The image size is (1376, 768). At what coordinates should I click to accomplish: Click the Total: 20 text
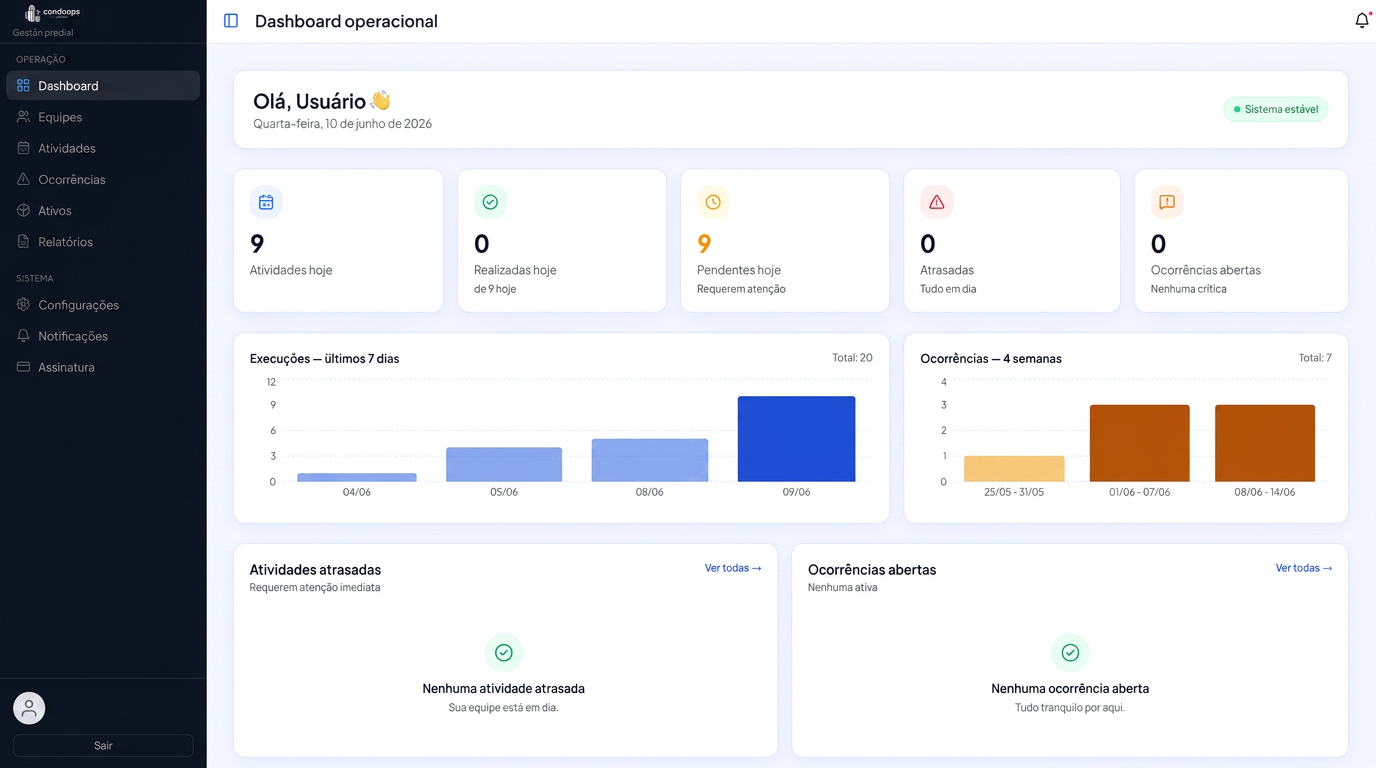[x=852, y=357]
